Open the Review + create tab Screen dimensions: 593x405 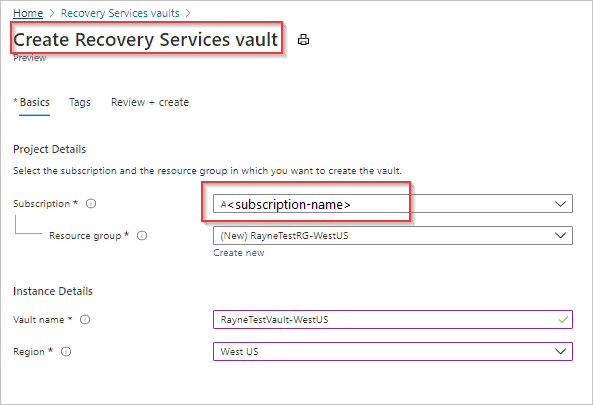150,102
